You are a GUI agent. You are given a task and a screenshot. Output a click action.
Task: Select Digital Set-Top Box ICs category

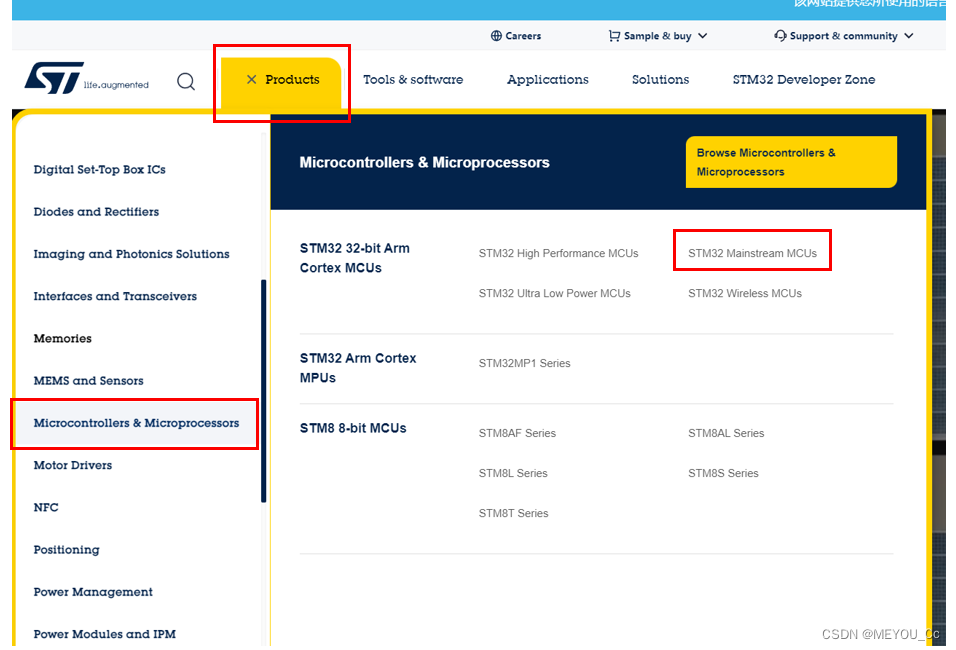point(99,170)
